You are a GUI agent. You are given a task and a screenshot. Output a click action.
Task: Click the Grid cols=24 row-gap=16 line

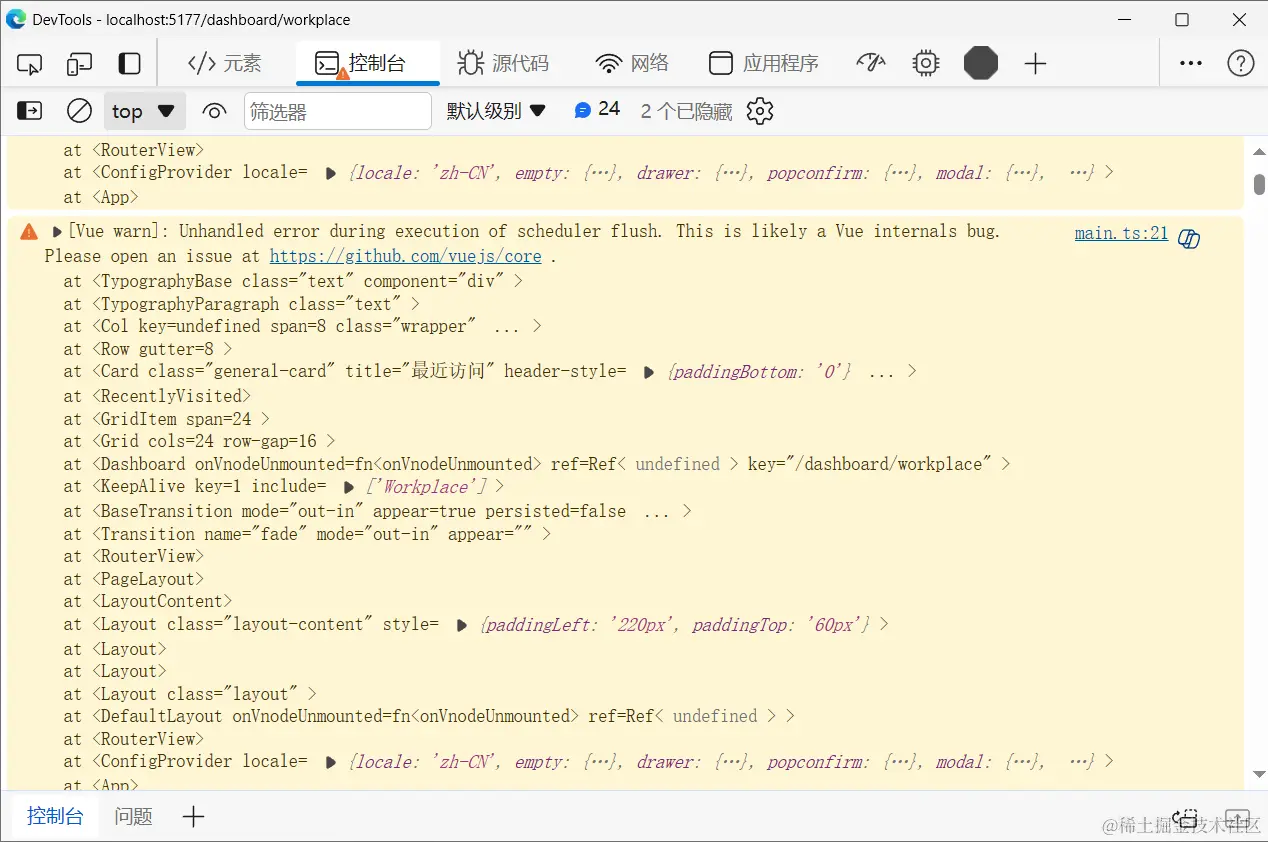coord(200,441)
